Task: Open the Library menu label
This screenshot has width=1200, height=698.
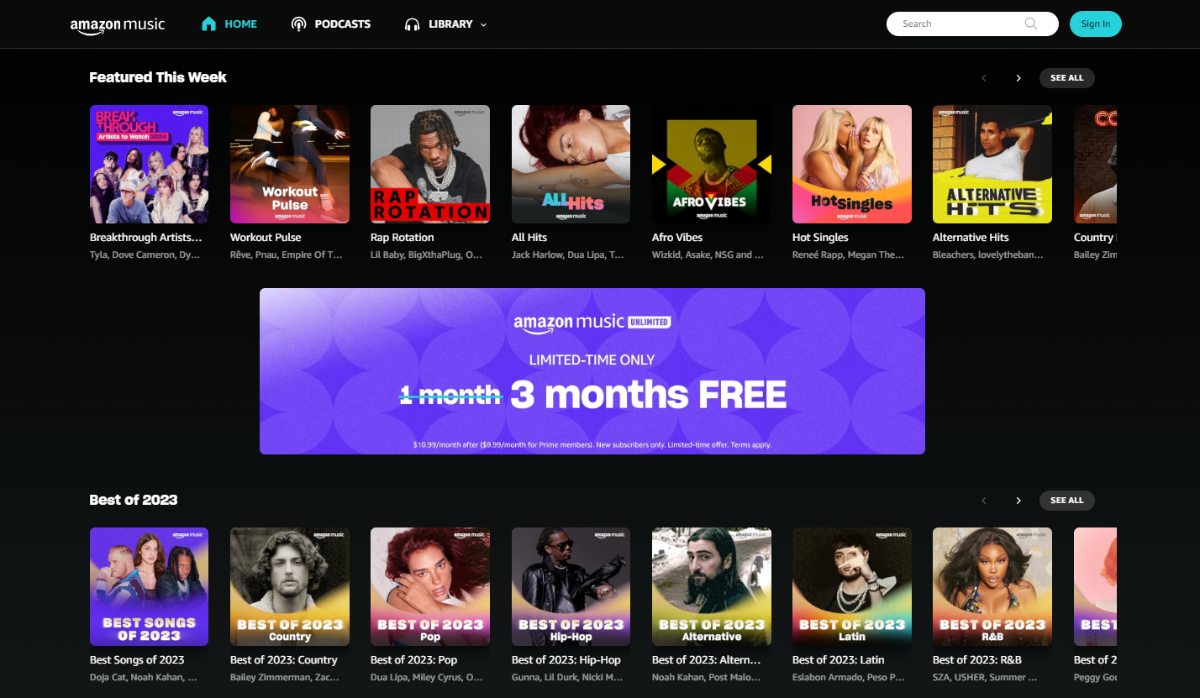Action: (x=450, y=24)
